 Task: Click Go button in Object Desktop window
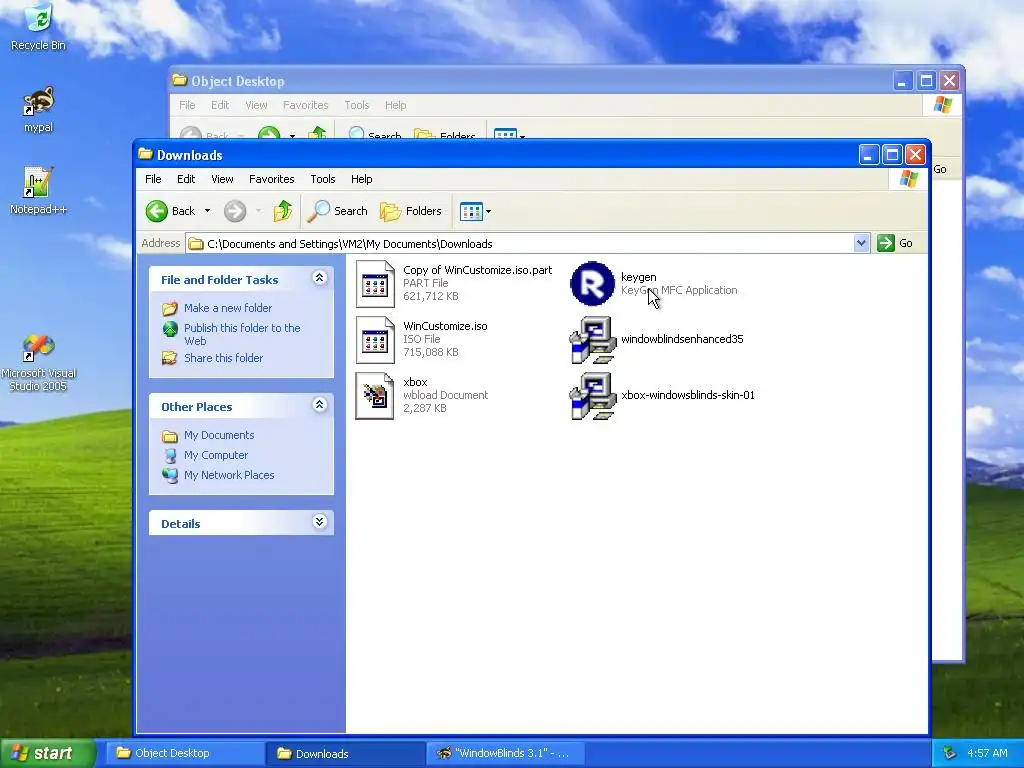(x=940, y=169)
